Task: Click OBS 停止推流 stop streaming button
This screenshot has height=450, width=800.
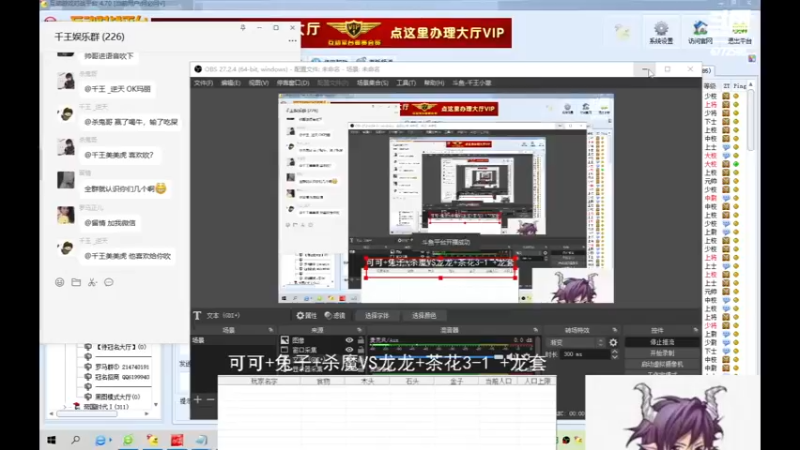Action: pyautogui.click(x=662, y=342)
